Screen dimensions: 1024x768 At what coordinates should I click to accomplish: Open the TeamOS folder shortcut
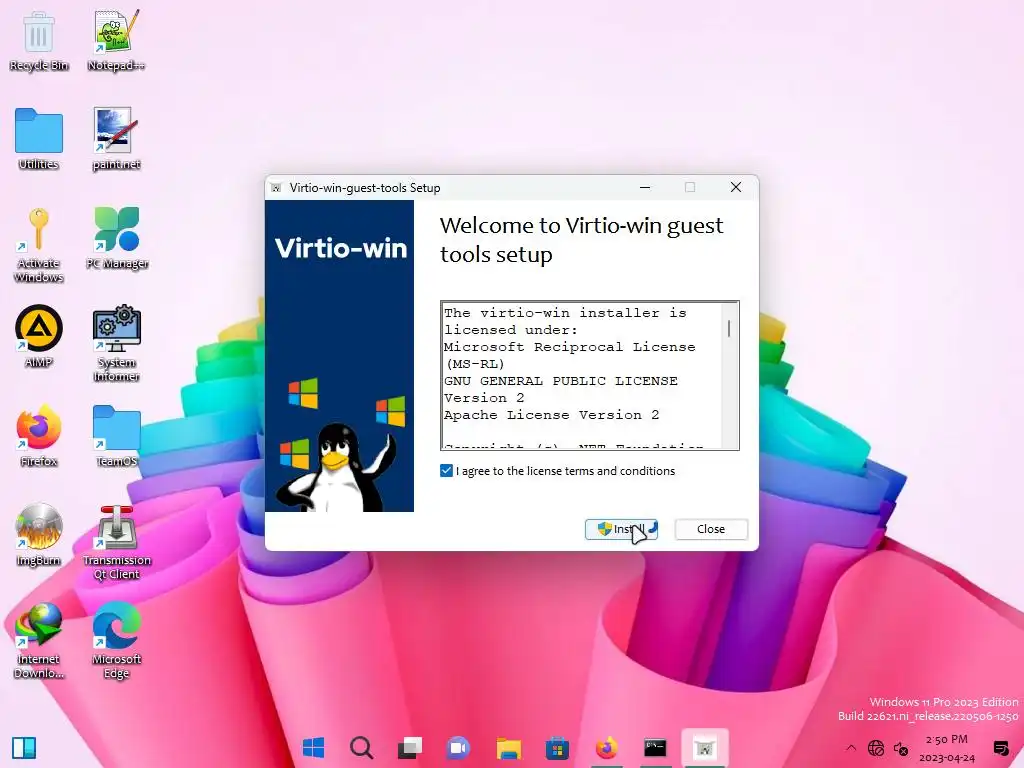[x=116, y=436]
